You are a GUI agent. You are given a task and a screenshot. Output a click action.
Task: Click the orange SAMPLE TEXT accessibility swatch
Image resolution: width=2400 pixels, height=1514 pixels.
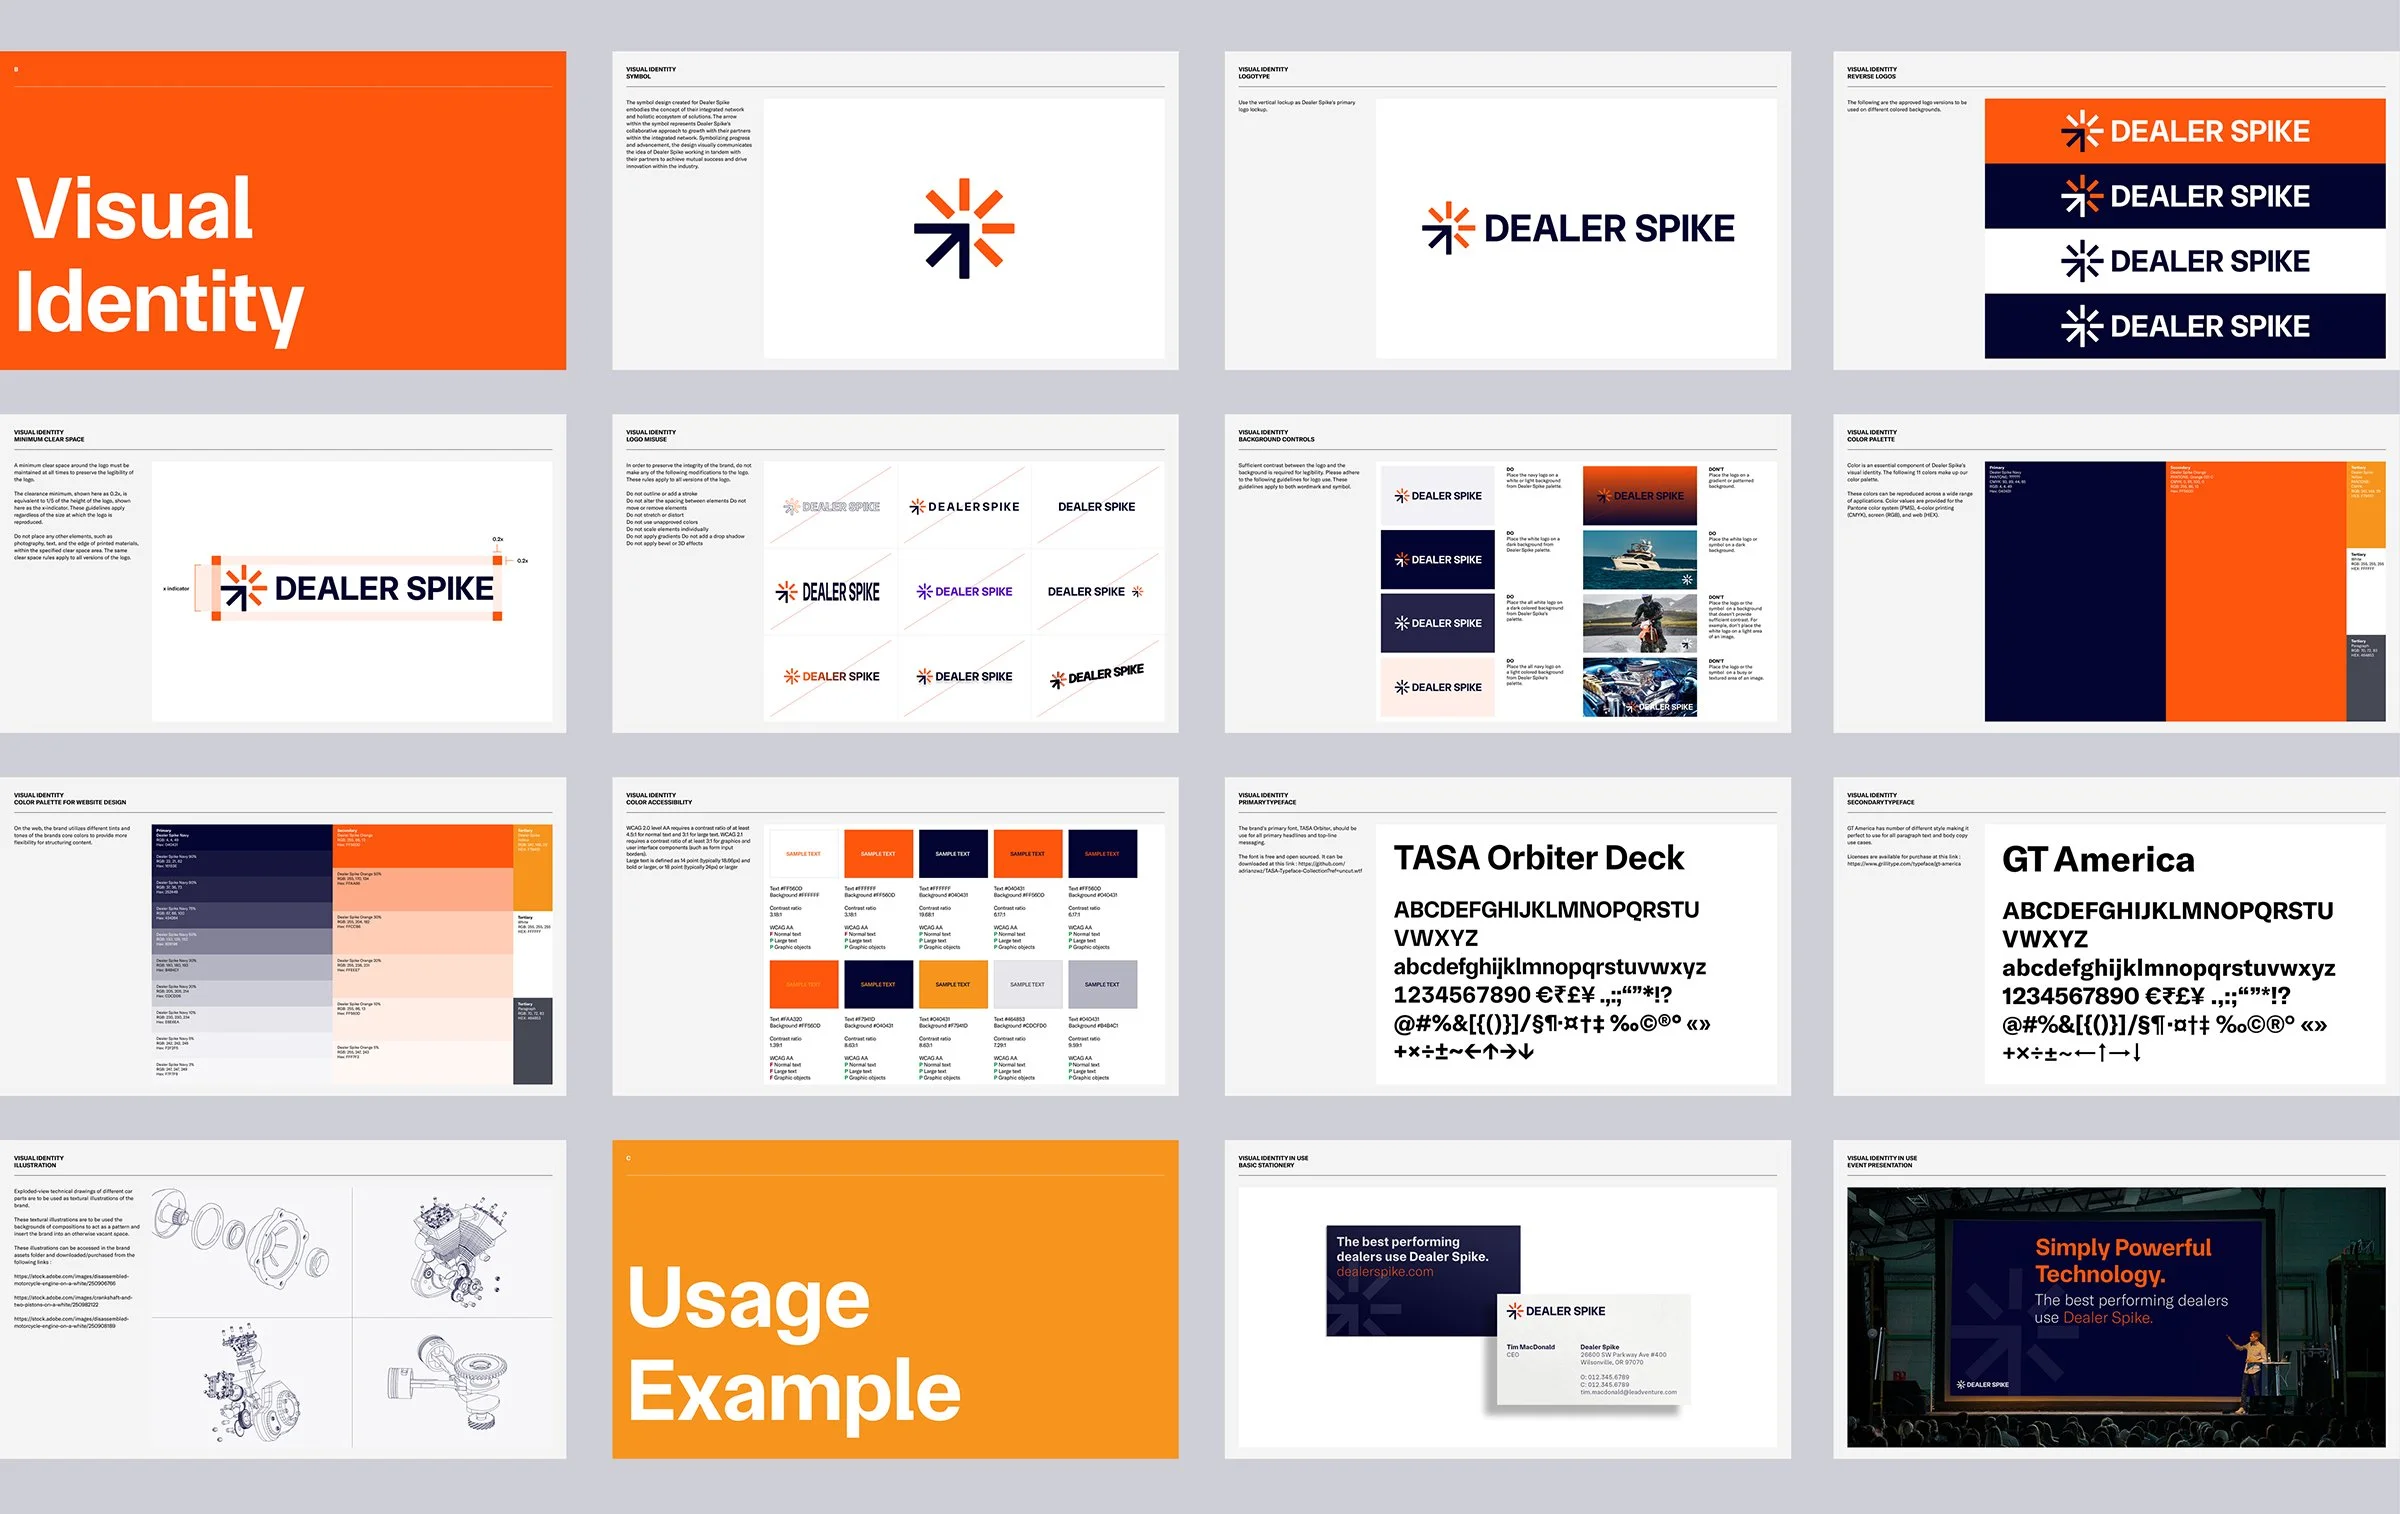pyautogui.click(x=878, y=854)
